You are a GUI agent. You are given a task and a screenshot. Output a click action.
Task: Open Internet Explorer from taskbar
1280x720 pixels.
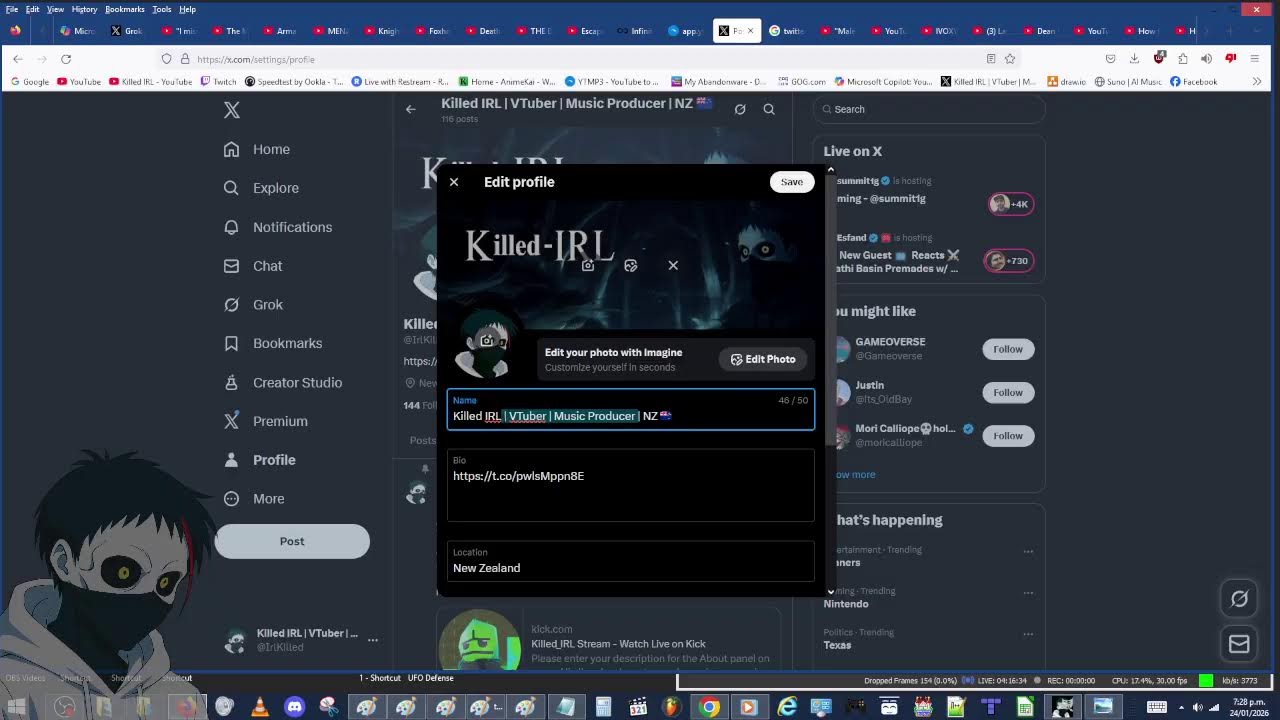pos(788,707)
